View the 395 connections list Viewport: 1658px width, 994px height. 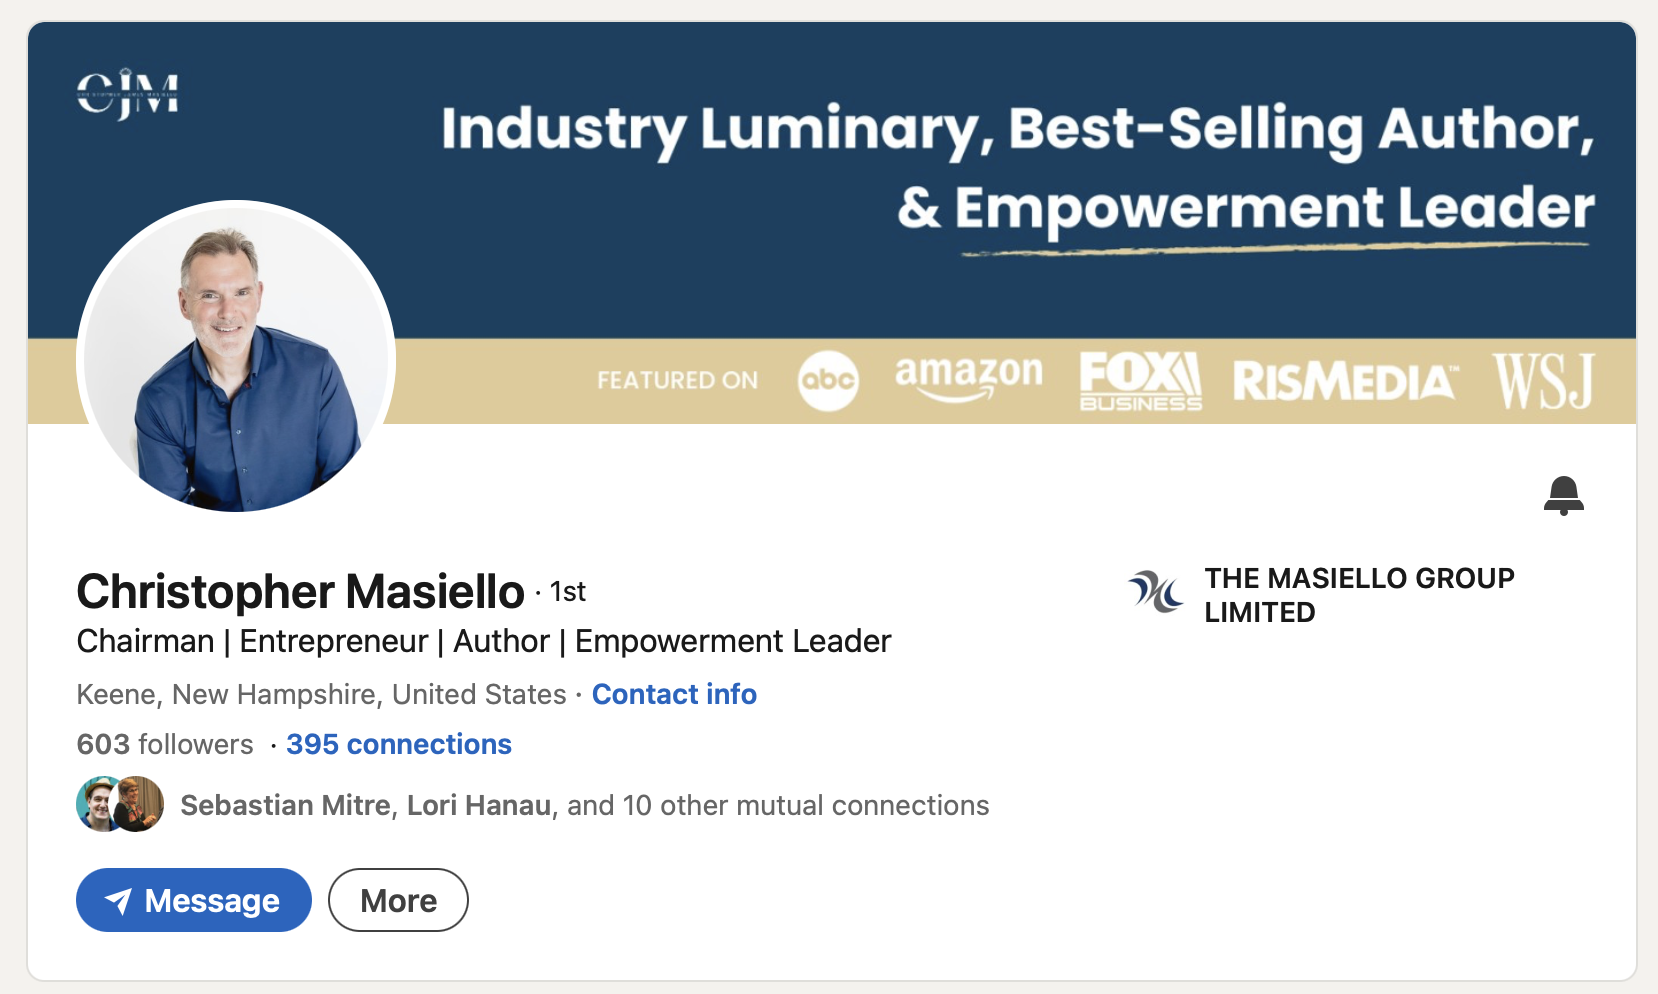398,744
